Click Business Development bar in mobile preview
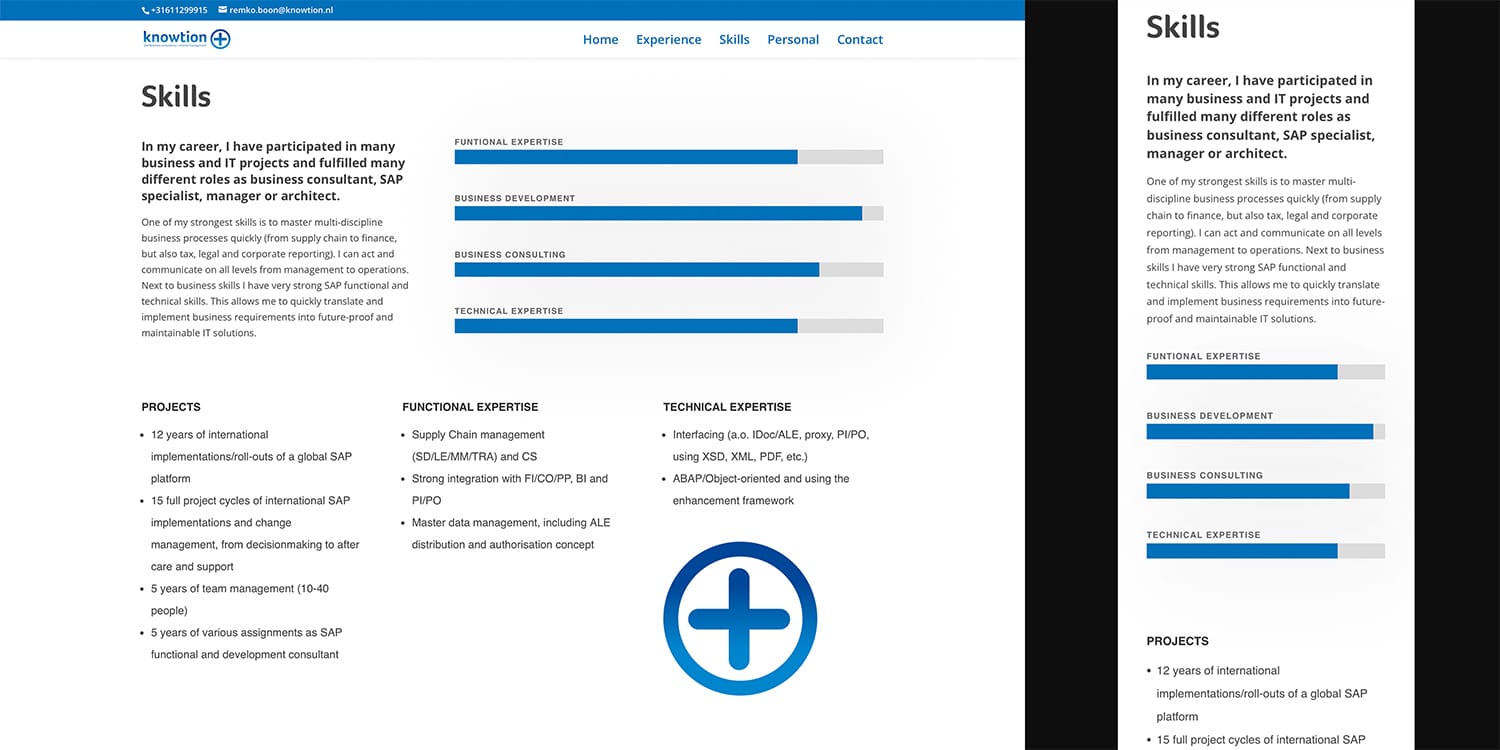 pyautogui.click(x=1265, y=432)
